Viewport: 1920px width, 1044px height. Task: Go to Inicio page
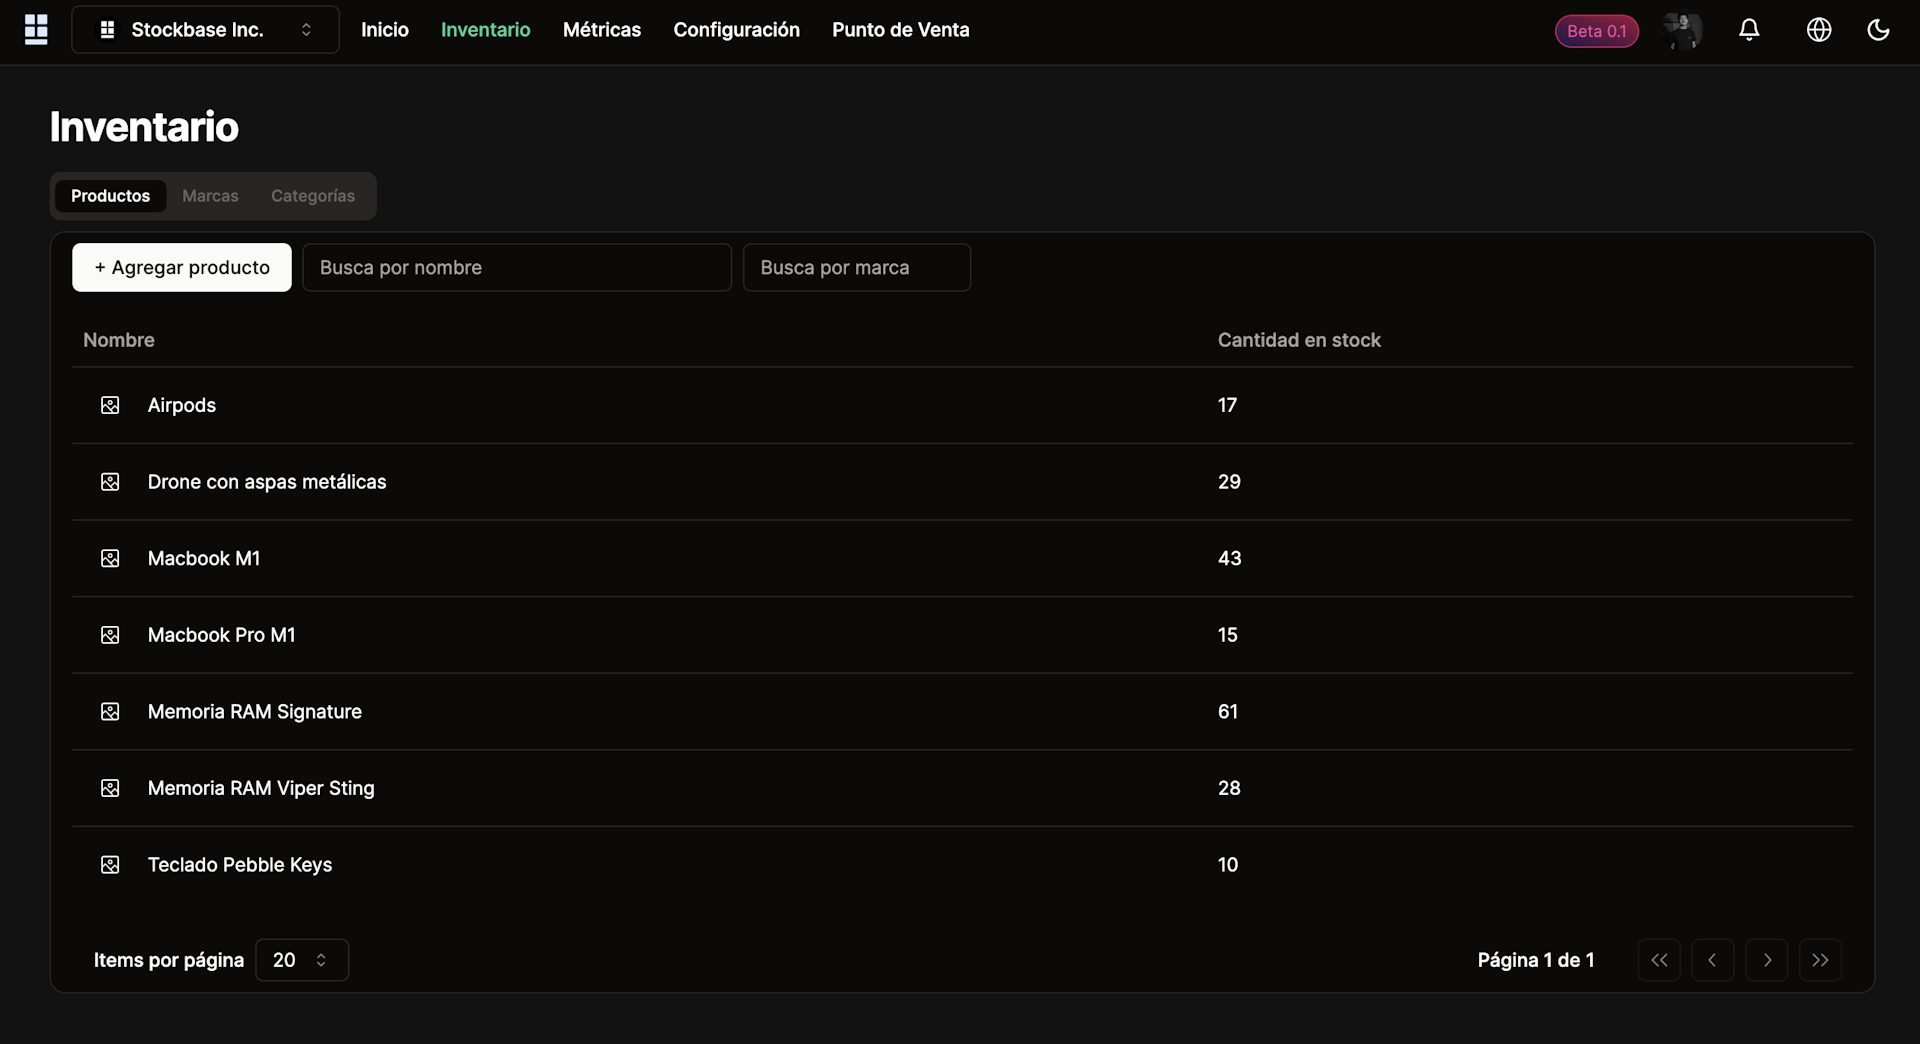[385, 30]
